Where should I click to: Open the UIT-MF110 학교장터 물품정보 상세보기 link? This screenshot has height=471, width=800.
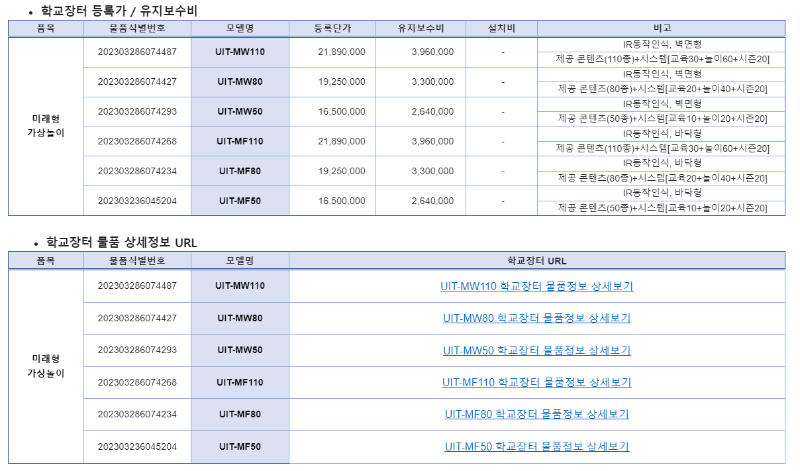point(537,382)
